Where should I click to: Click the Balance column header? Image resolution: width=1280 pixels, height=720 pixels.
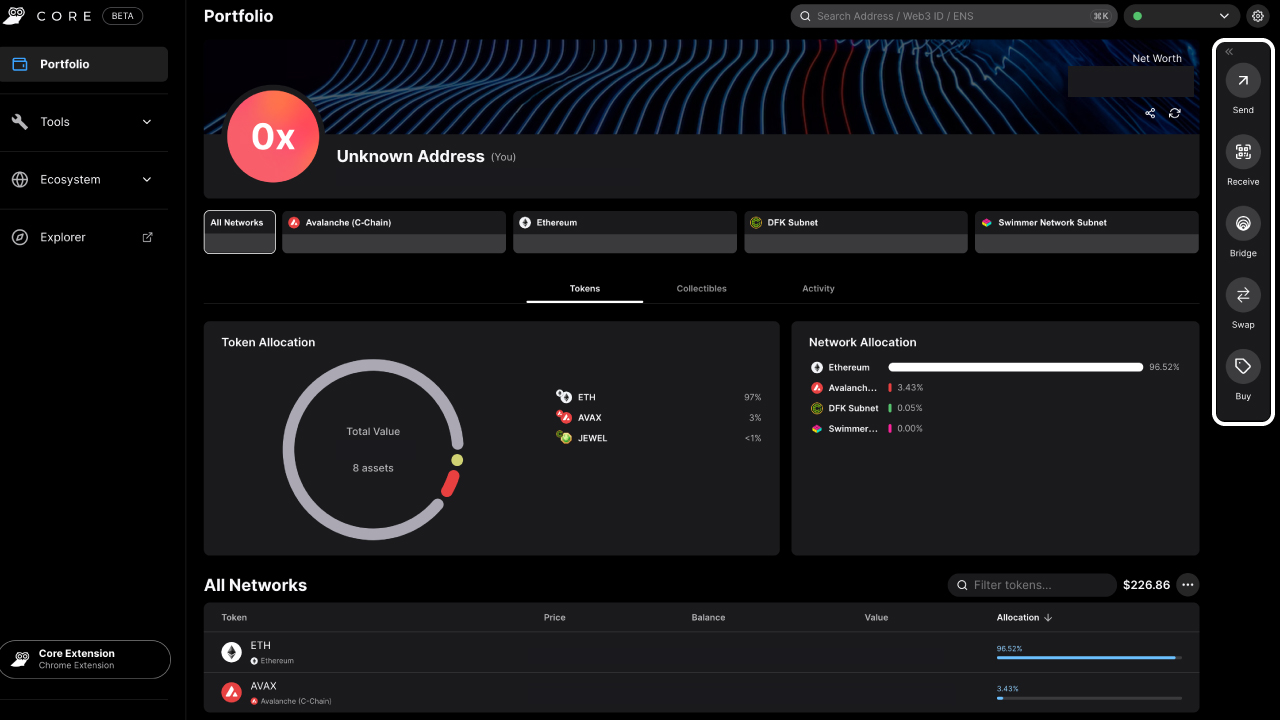click(708, 618)
